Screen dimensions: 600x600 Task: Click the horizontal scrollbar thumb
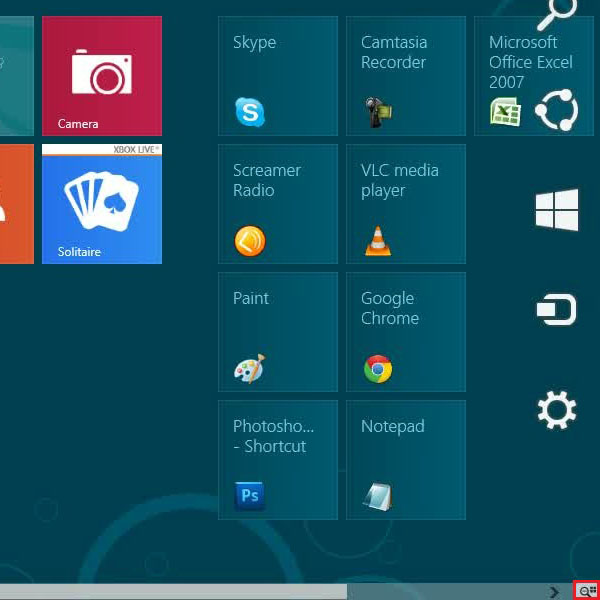[173, 592]
